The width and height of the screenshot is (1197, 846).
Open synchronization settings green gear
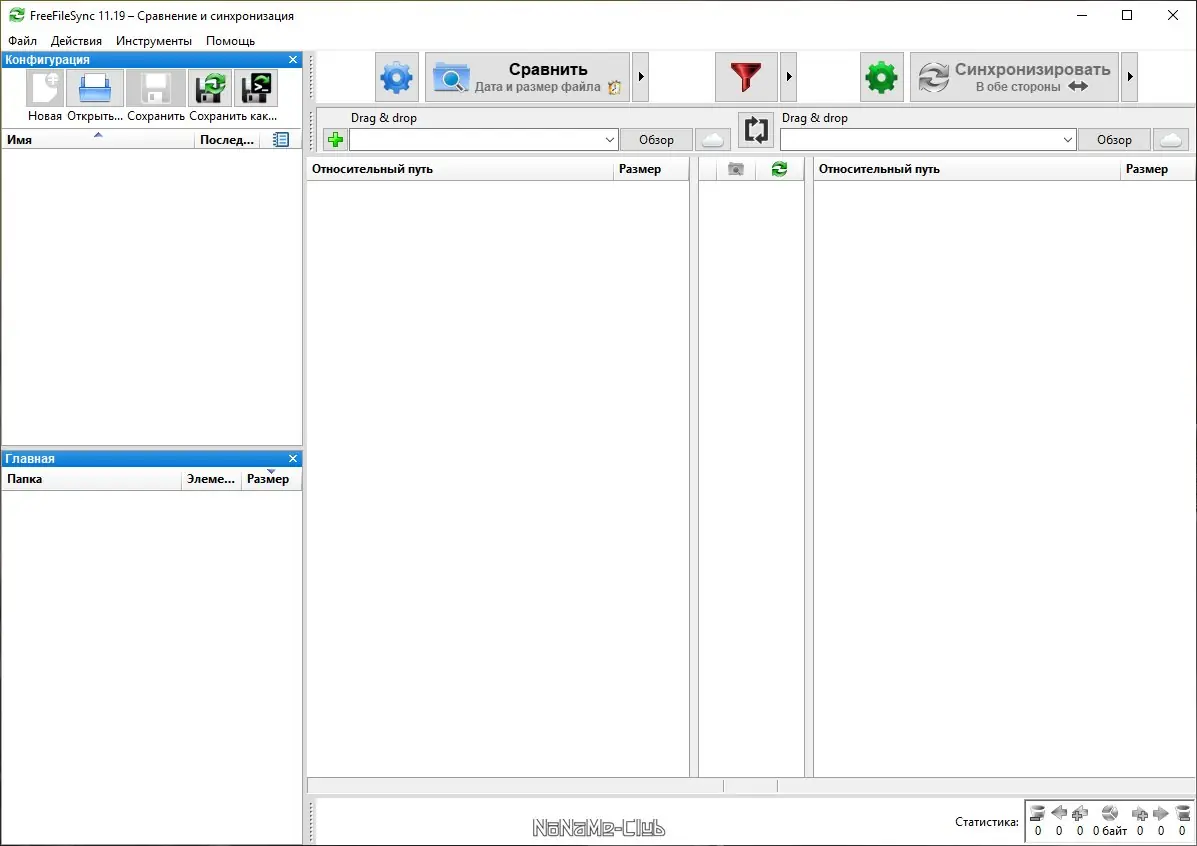882,77
